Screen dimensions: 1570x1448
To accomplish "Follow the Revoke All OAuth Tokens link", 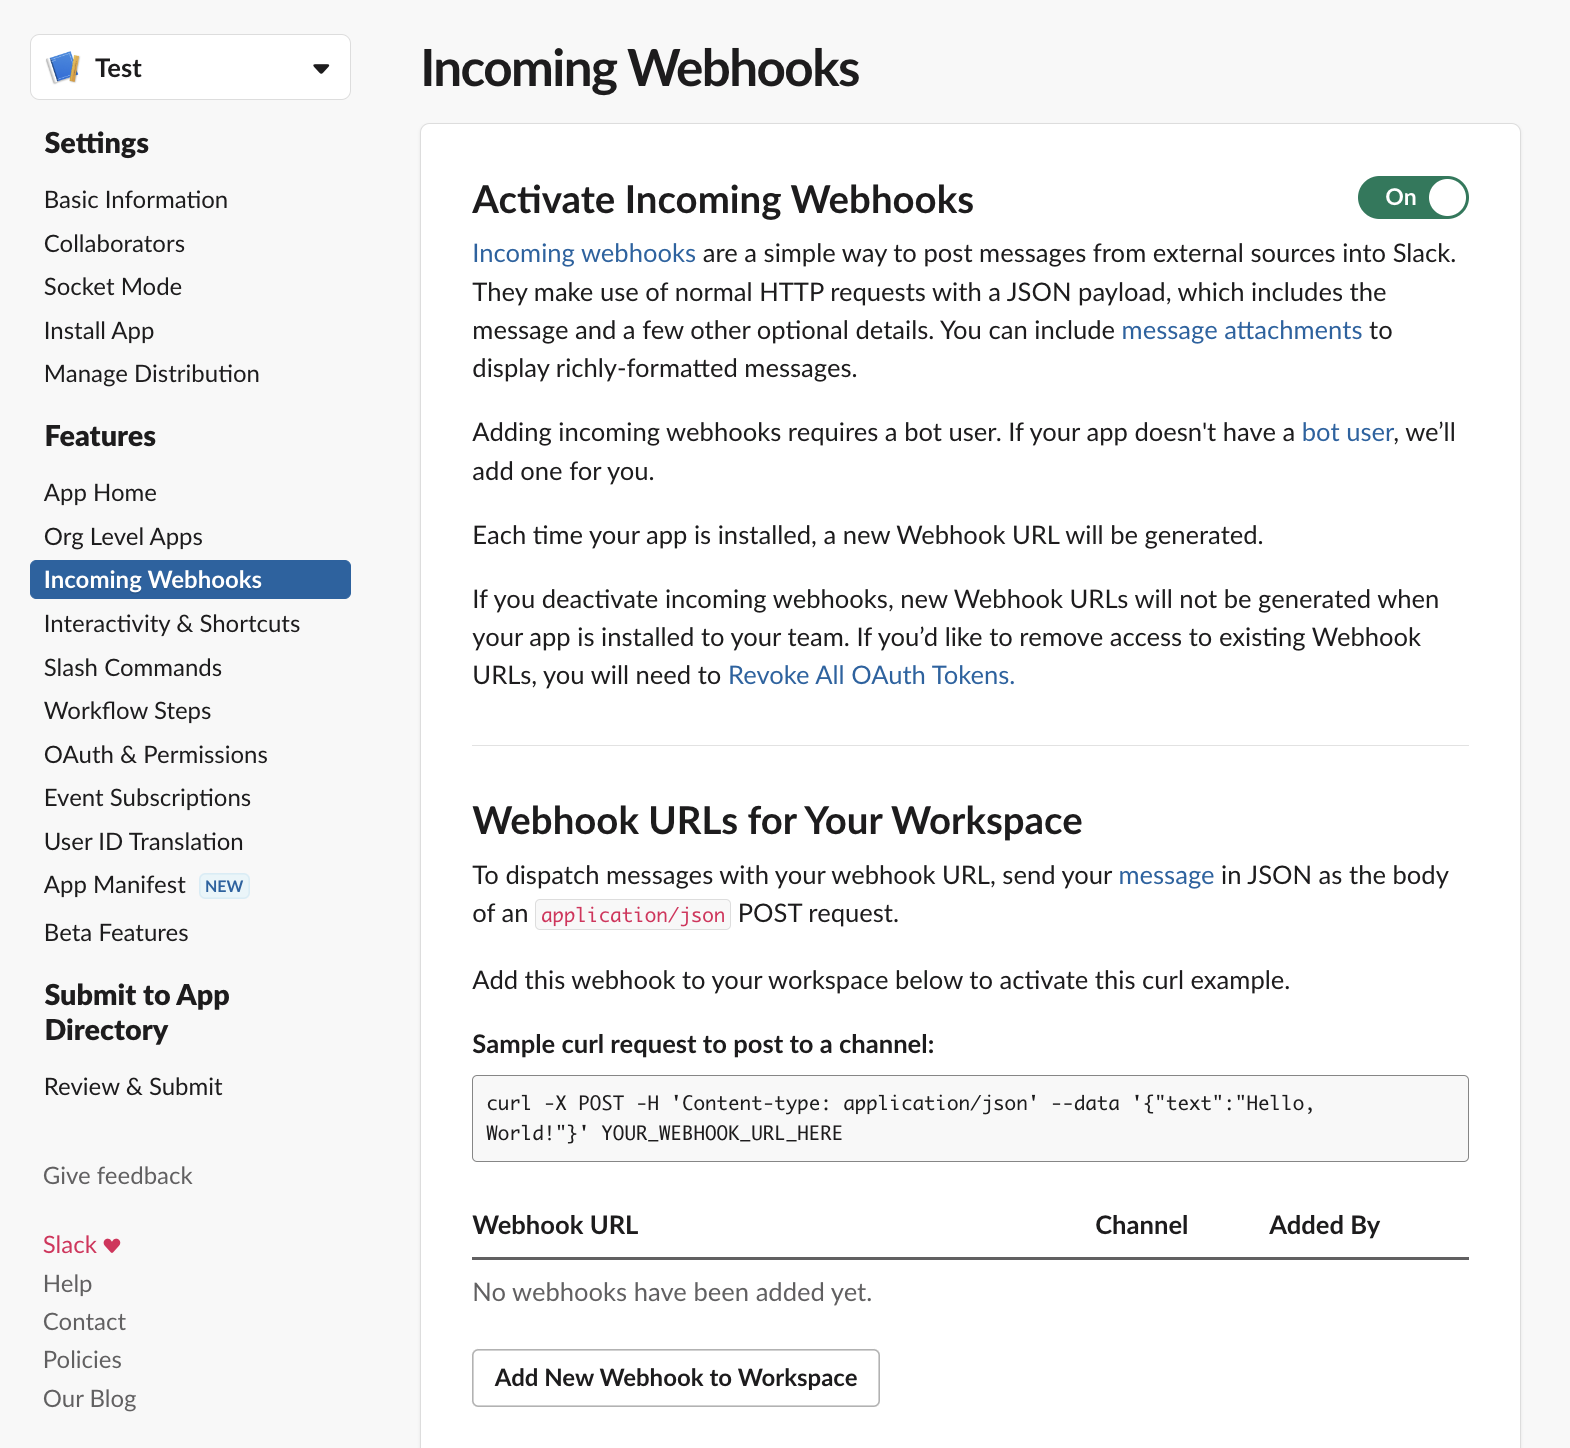I will tap(871, 676).
